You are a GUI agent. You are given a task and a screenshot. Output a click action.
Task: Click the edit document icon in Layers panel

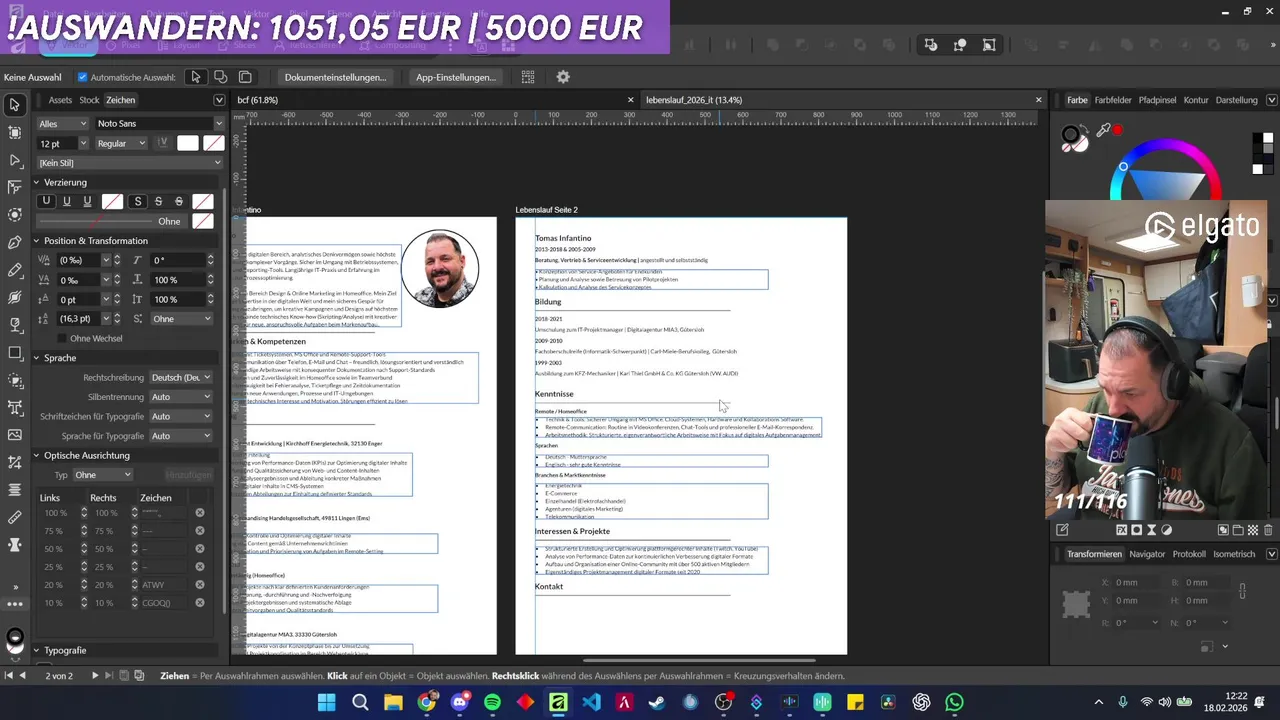click(1062, 530)
